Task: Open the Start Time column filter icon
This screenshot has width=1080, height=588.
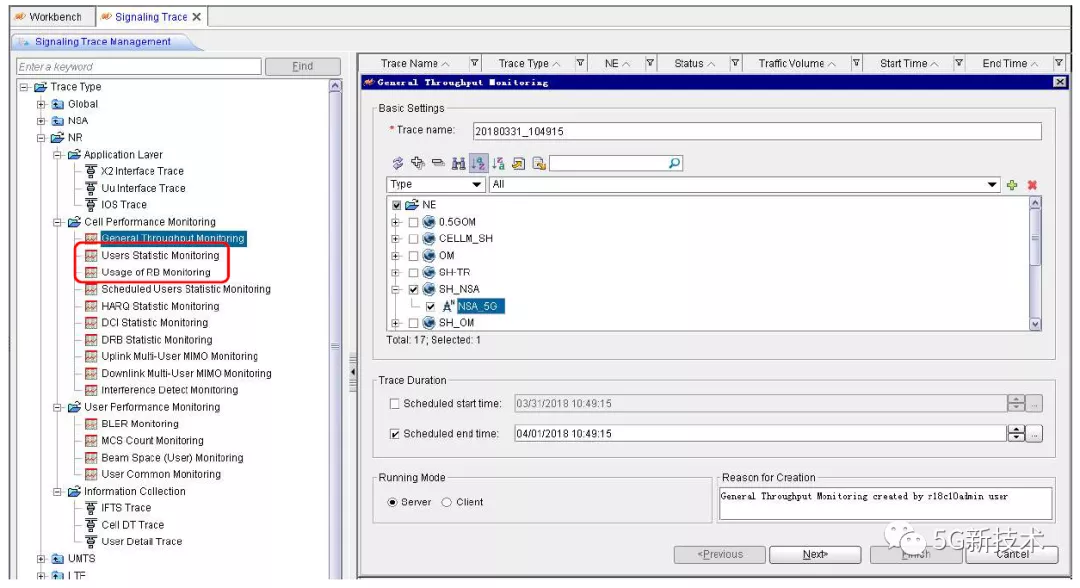Action: click(x=958, y=63)
